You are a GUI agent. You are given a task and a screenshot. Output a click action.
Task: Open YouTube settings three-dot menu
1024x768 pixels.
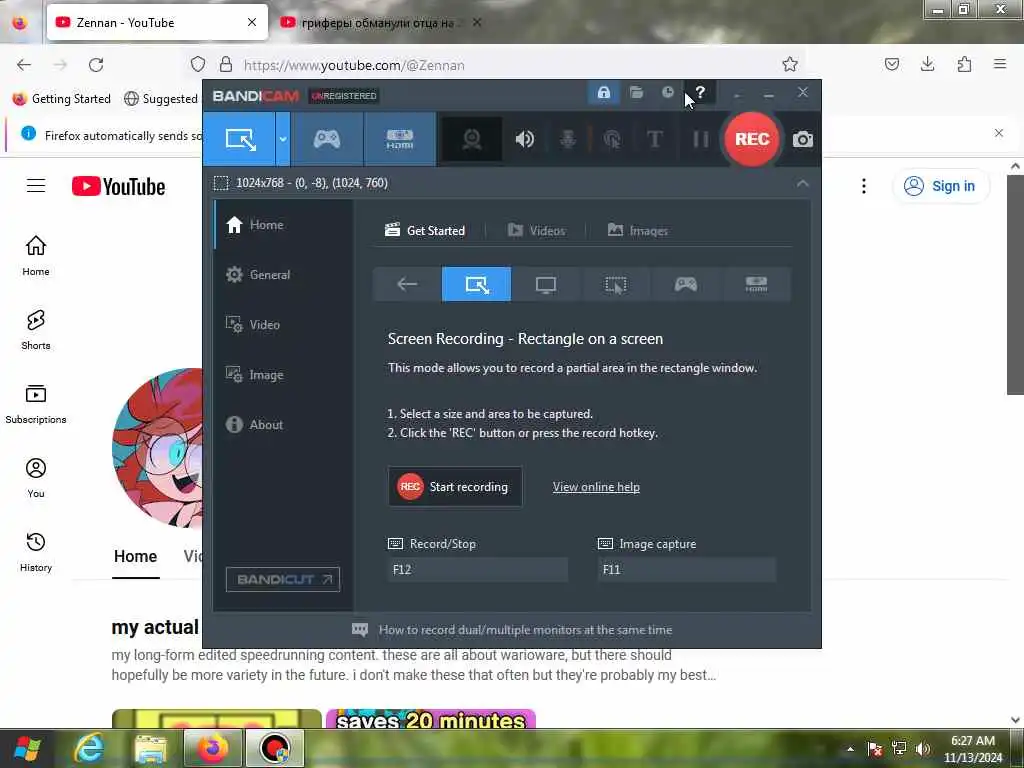click(863, 186)
